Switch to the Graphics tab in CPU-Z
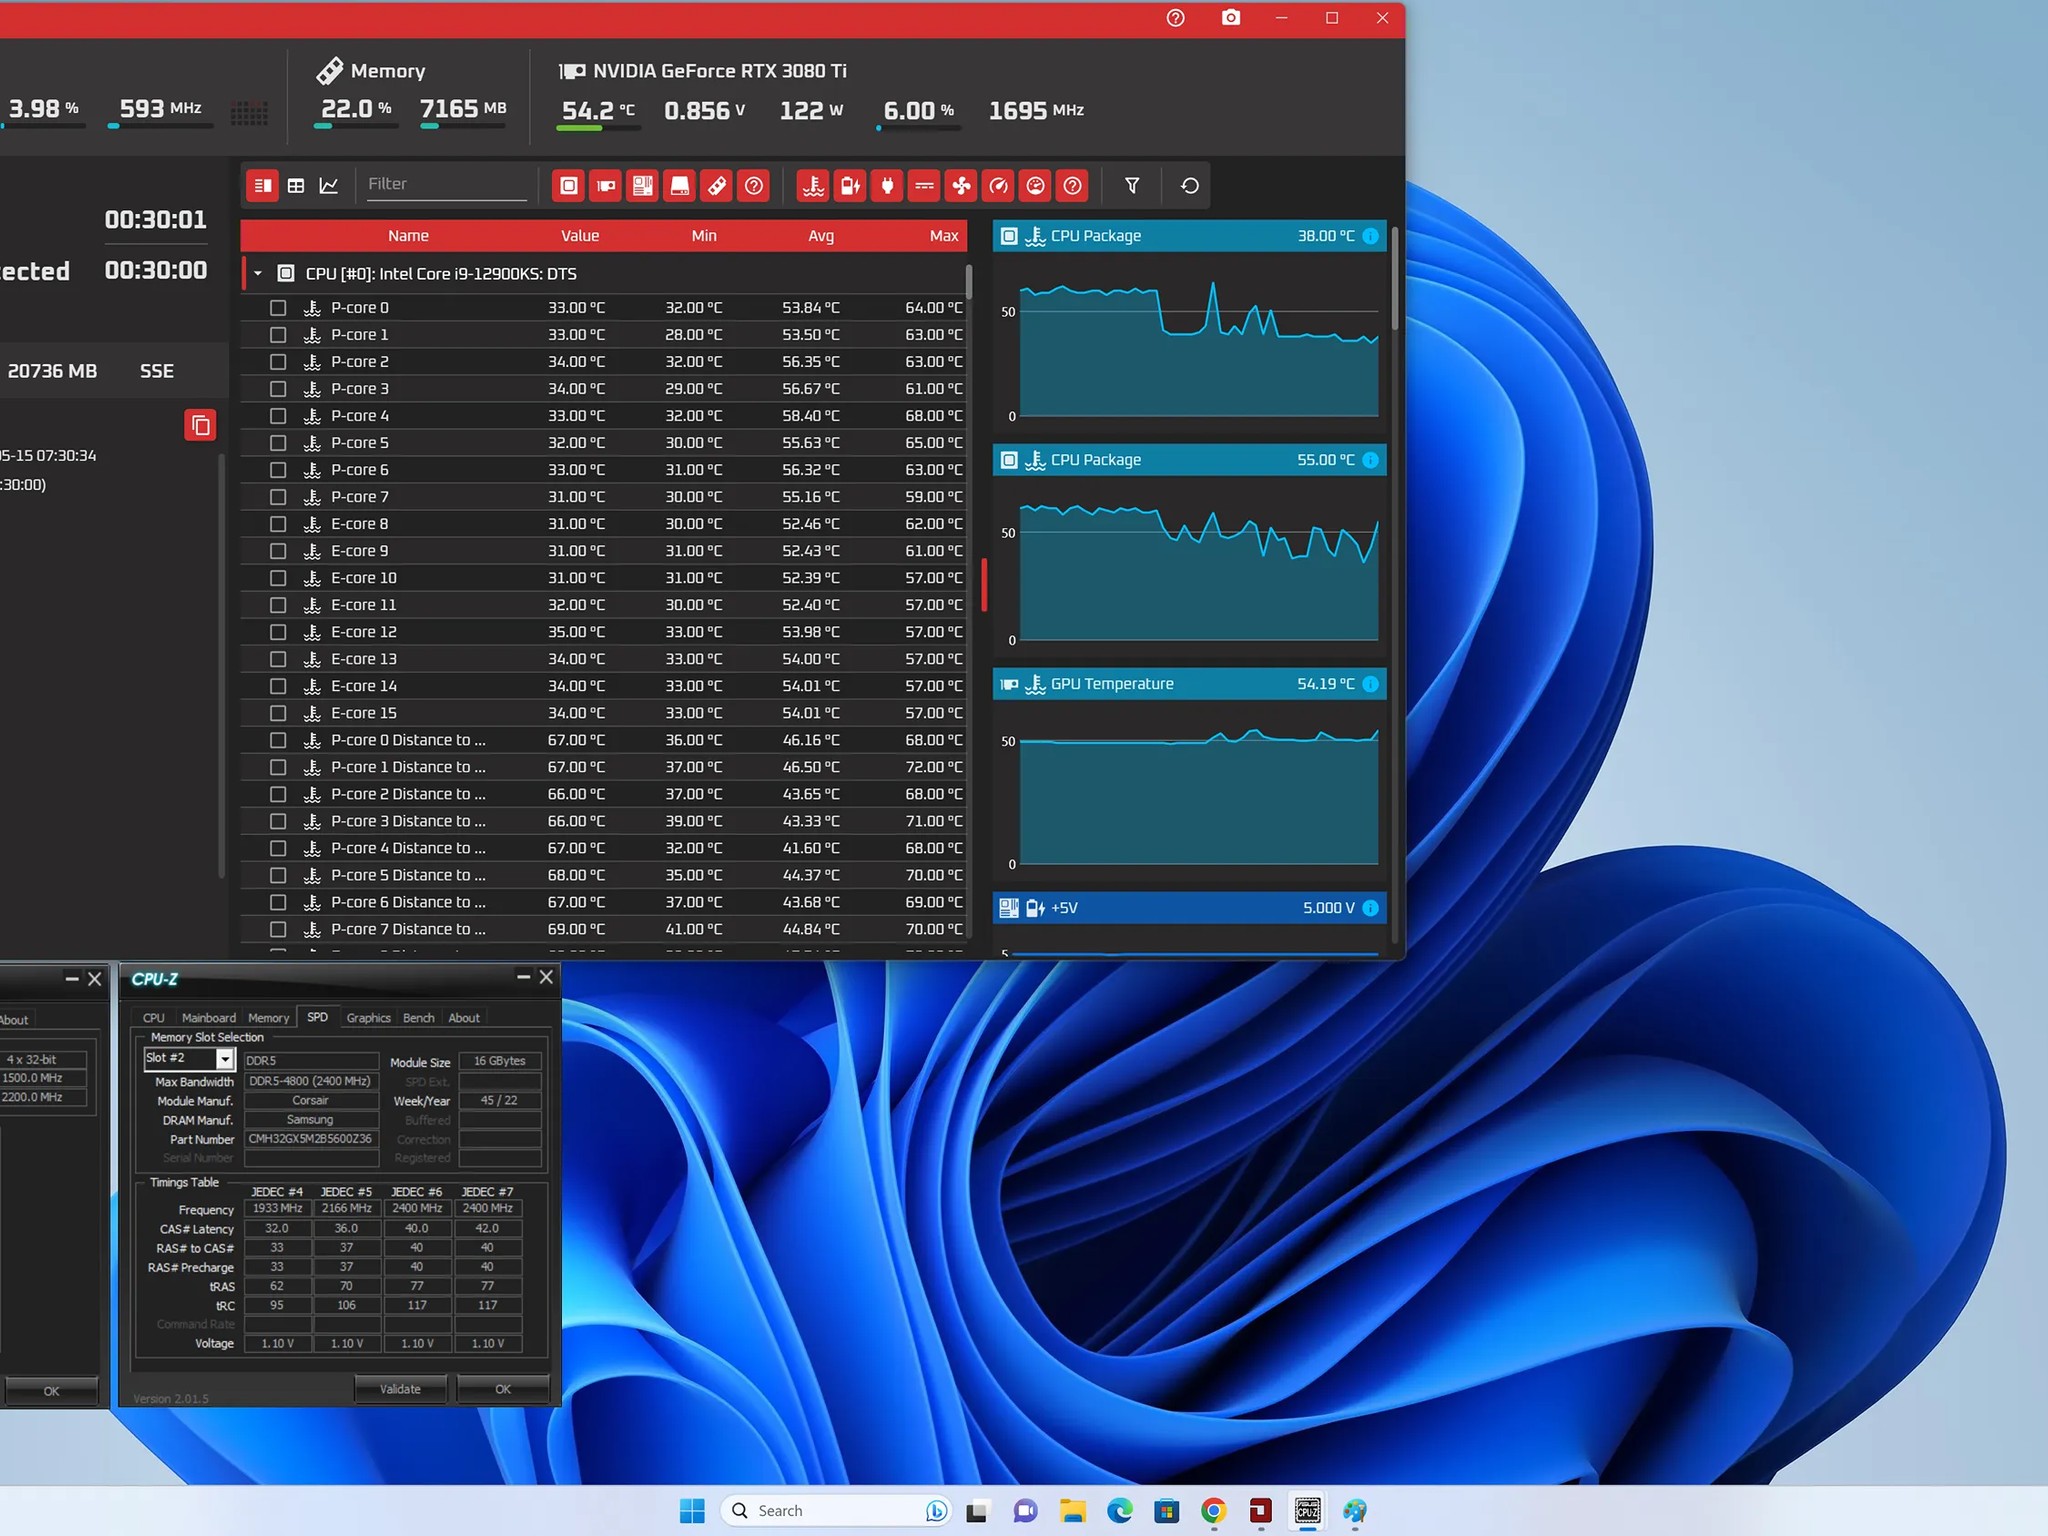The width and height of the screenshot is (2048, 1536). click(x=368, y=1018)
